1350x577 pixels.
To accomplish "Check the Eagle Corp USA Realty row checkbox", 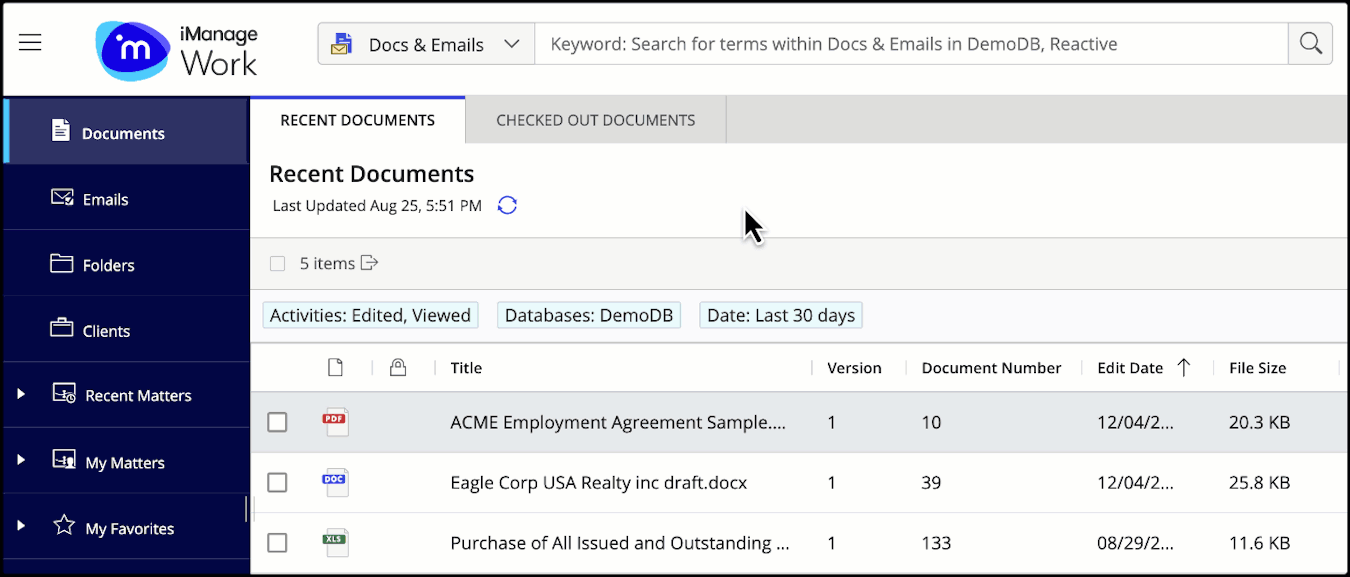I will [277, 482].
